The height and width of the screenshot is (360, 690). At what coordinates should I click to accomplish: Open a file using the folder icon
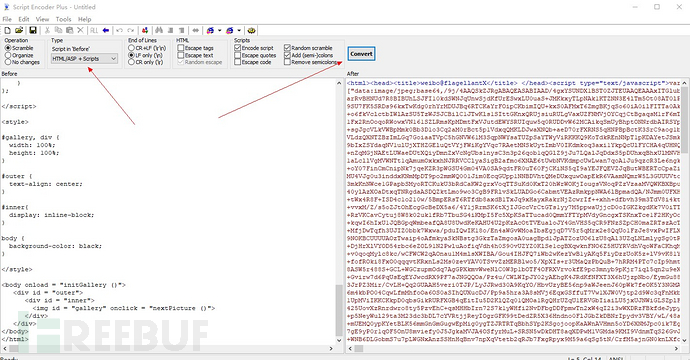click(x=19, y=30)
